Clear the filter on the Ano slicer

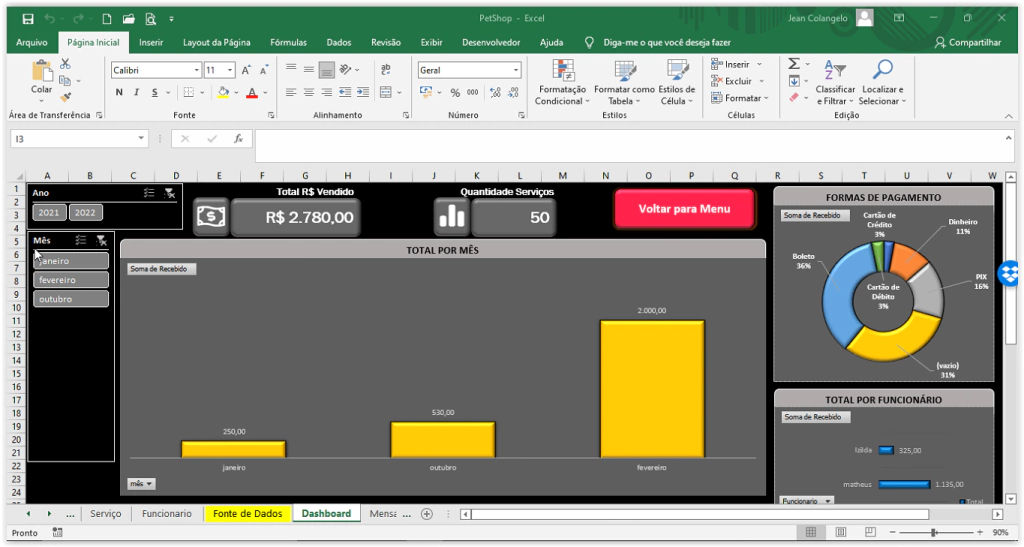[170, 193]
